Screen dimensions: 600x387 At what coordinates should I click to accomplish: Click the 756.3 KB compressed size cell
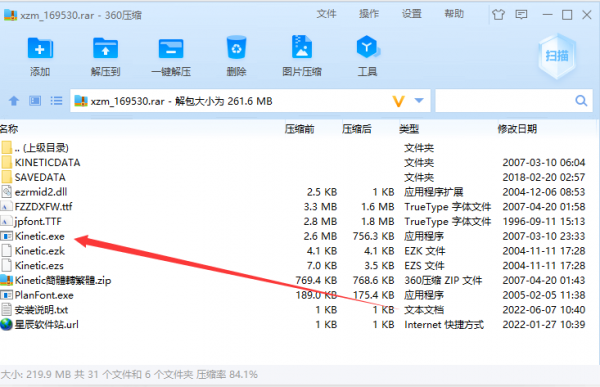373,236
